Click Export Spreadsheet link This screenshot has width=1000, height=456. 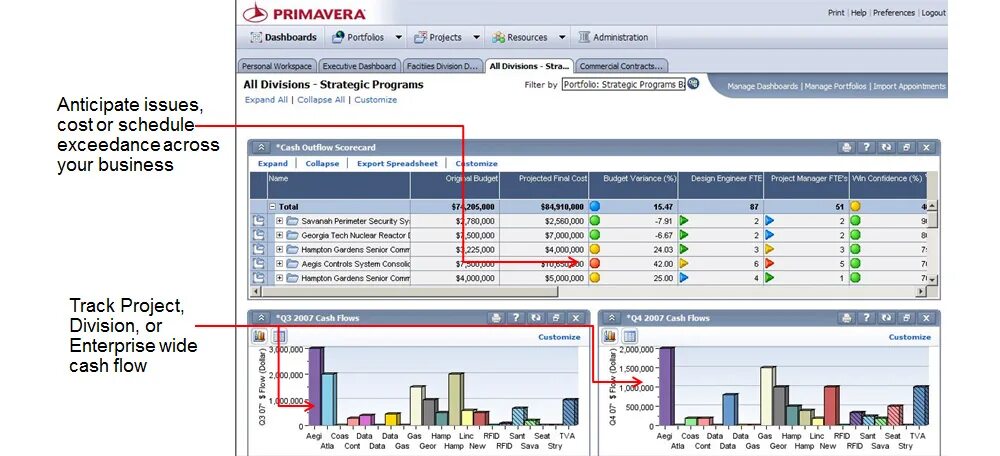point(397,164)
